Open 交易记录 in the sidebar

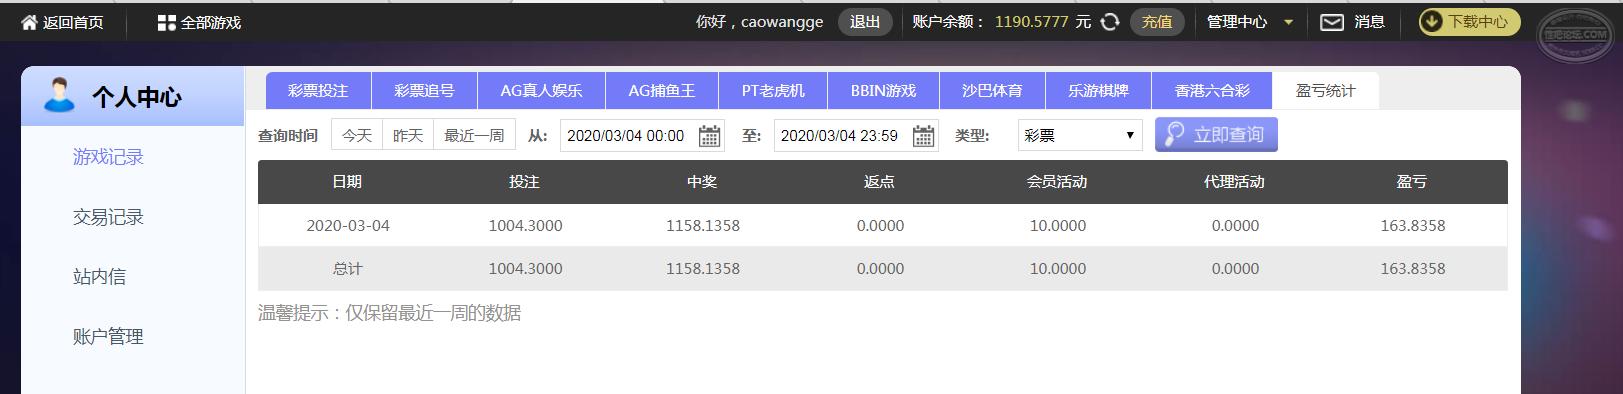click(108, 217)
